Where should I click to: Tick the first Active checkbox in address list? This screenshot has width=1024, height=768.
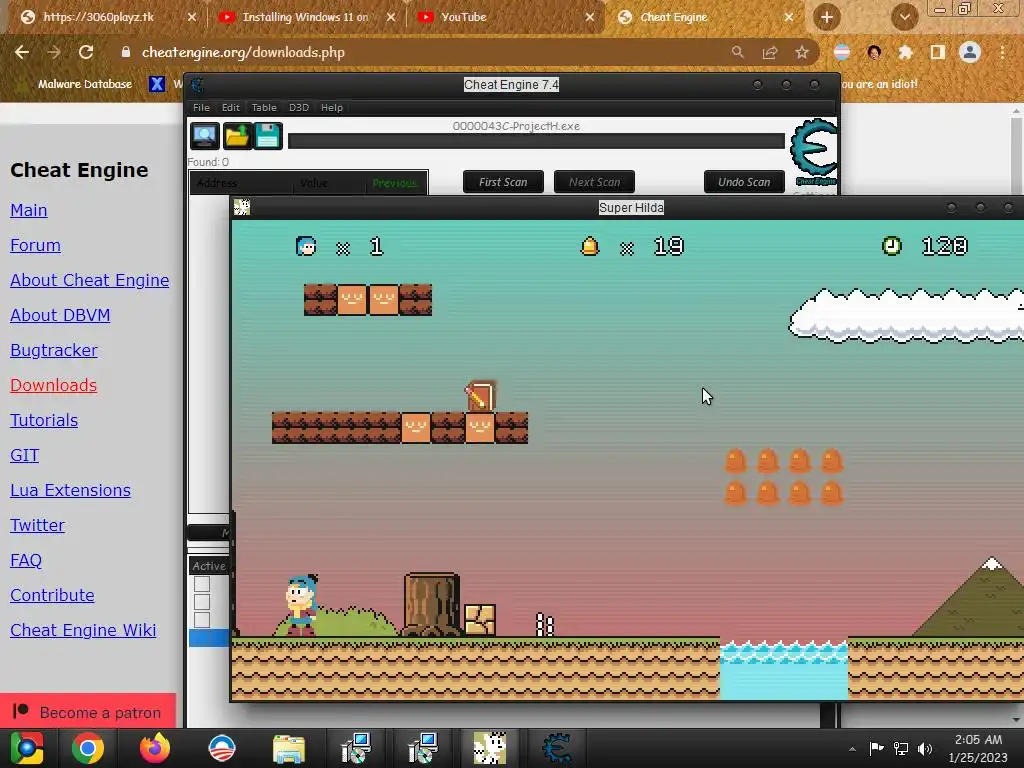point(202,584)
